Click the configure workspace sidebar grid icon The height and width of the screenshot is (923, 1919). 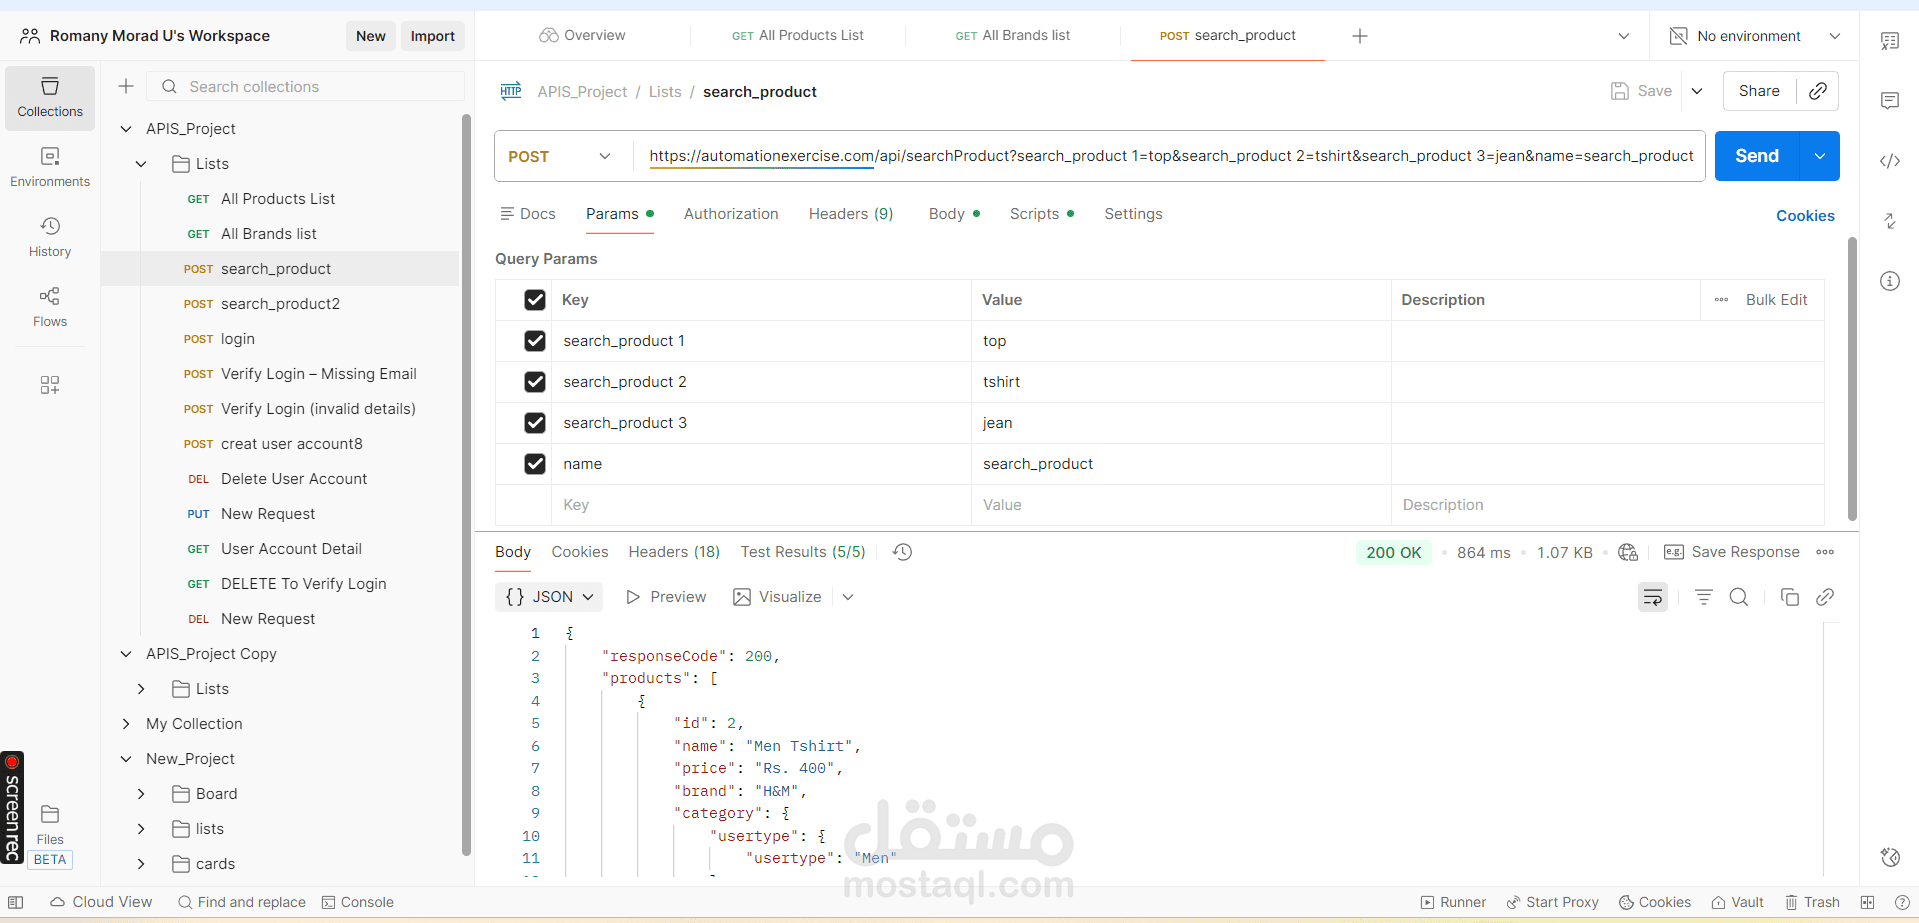[50, 385]
